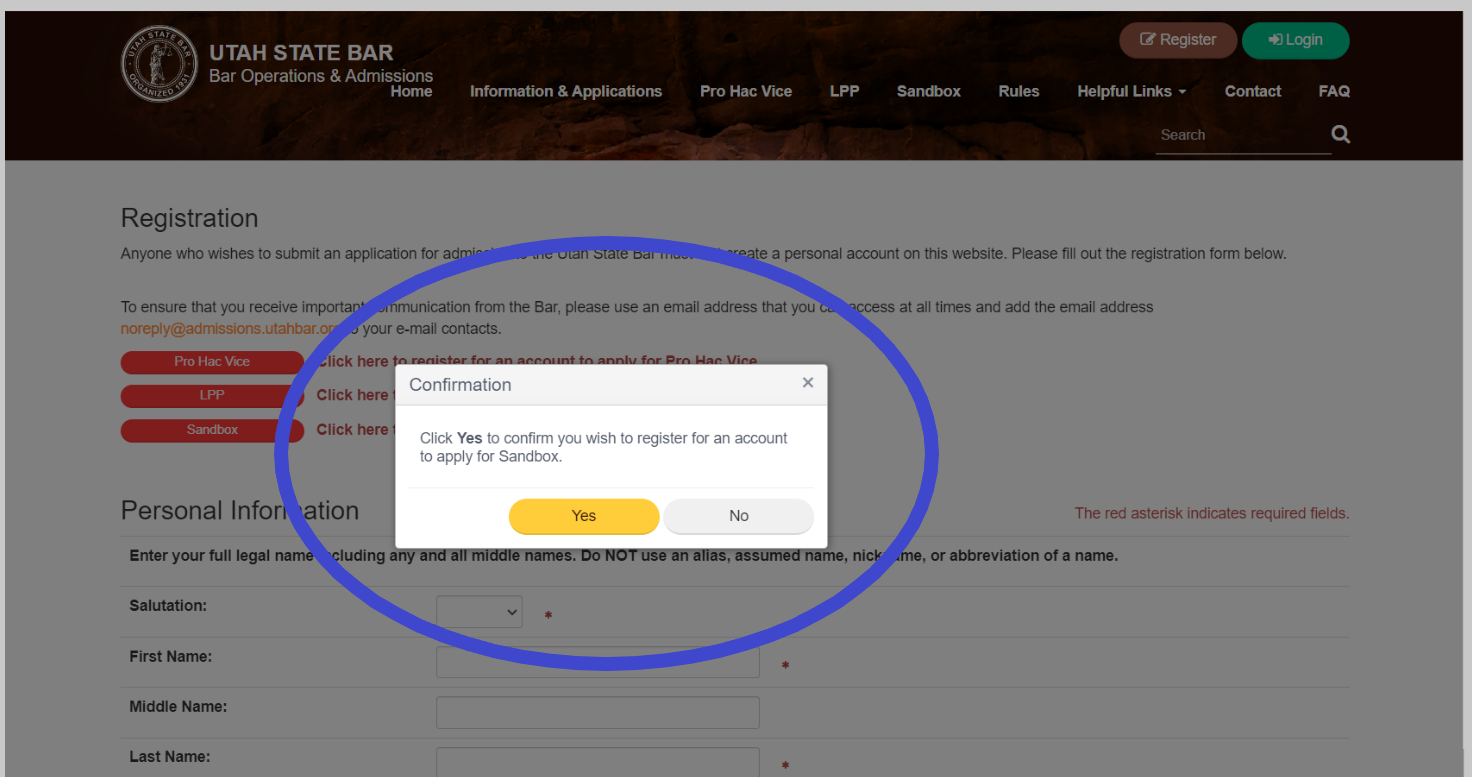Click the green Login button
The height and width of the screenshot is (777, 1472).
[1295, 40]
